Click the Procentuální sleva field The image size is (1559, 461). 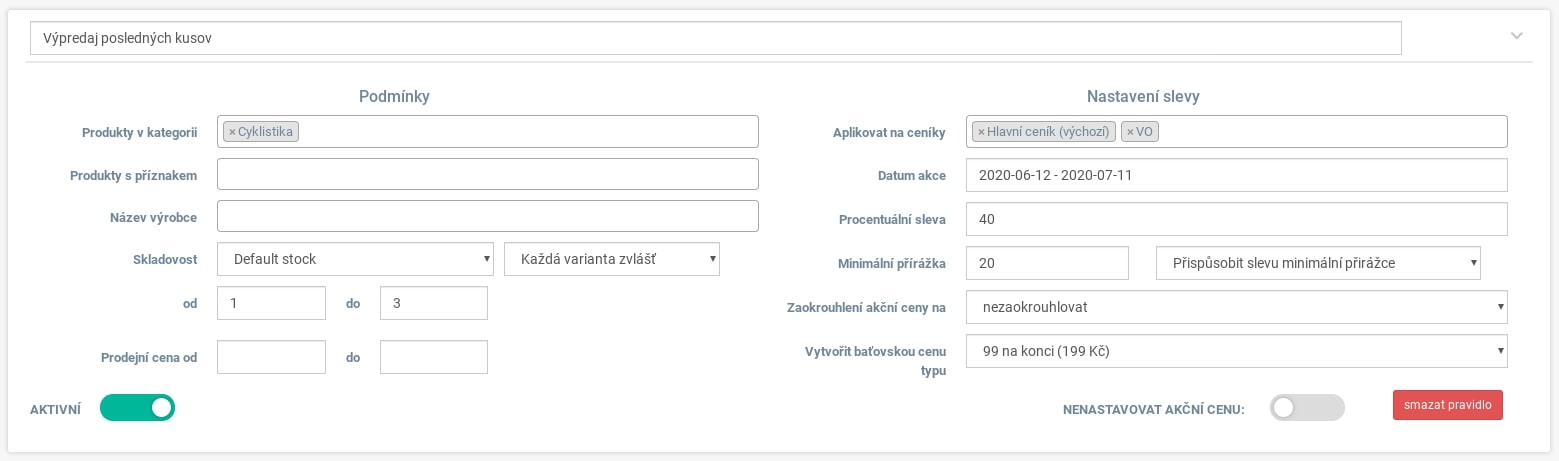click(x=1237, y=219)
